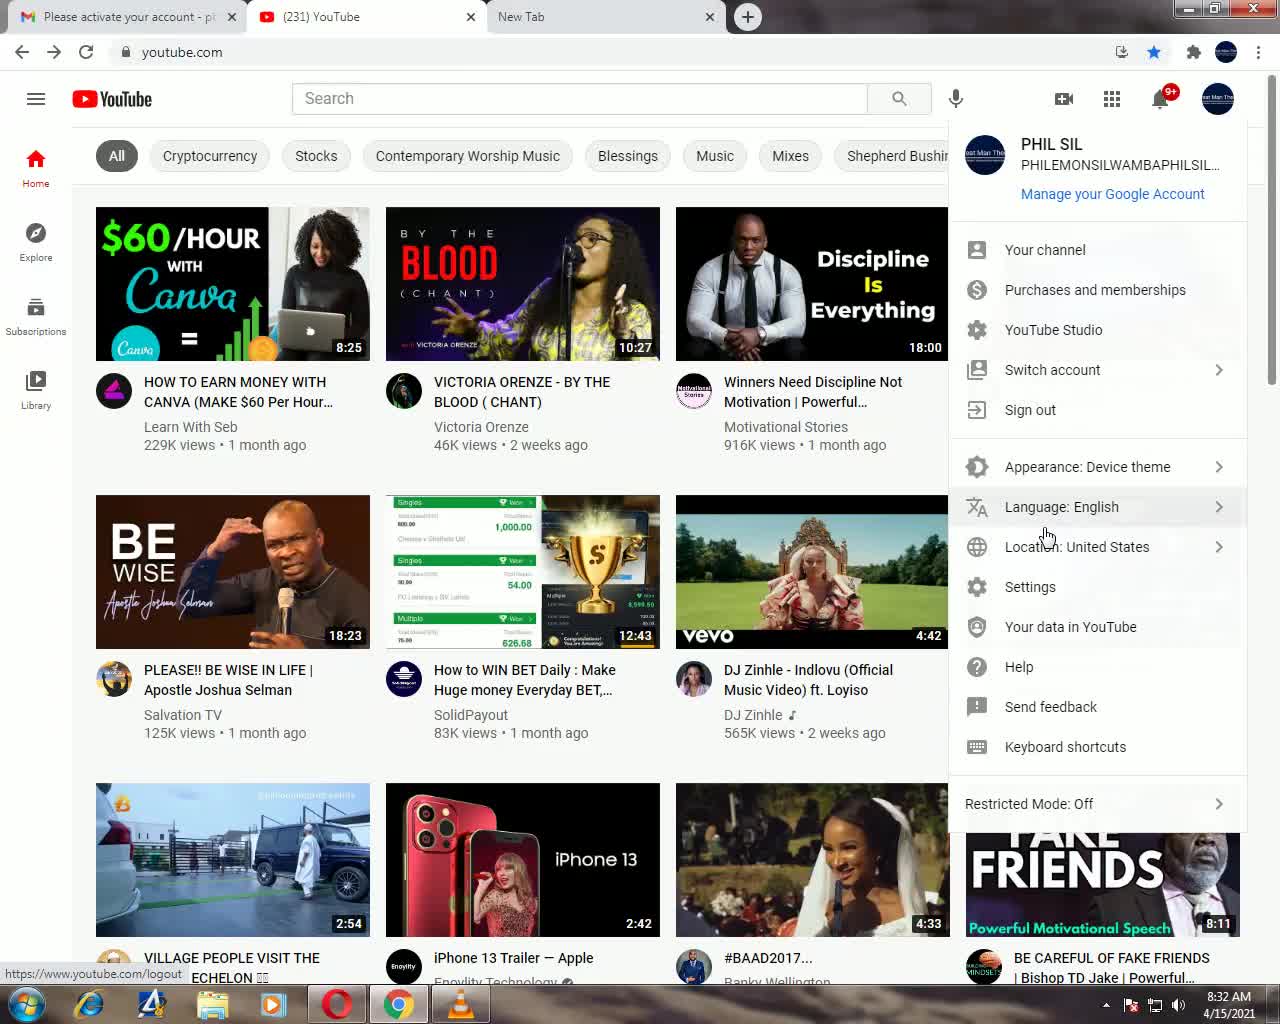Click the page vertical scrollbar
This screenshot has width=1280, height=1024.
[x=1272, y=230]
